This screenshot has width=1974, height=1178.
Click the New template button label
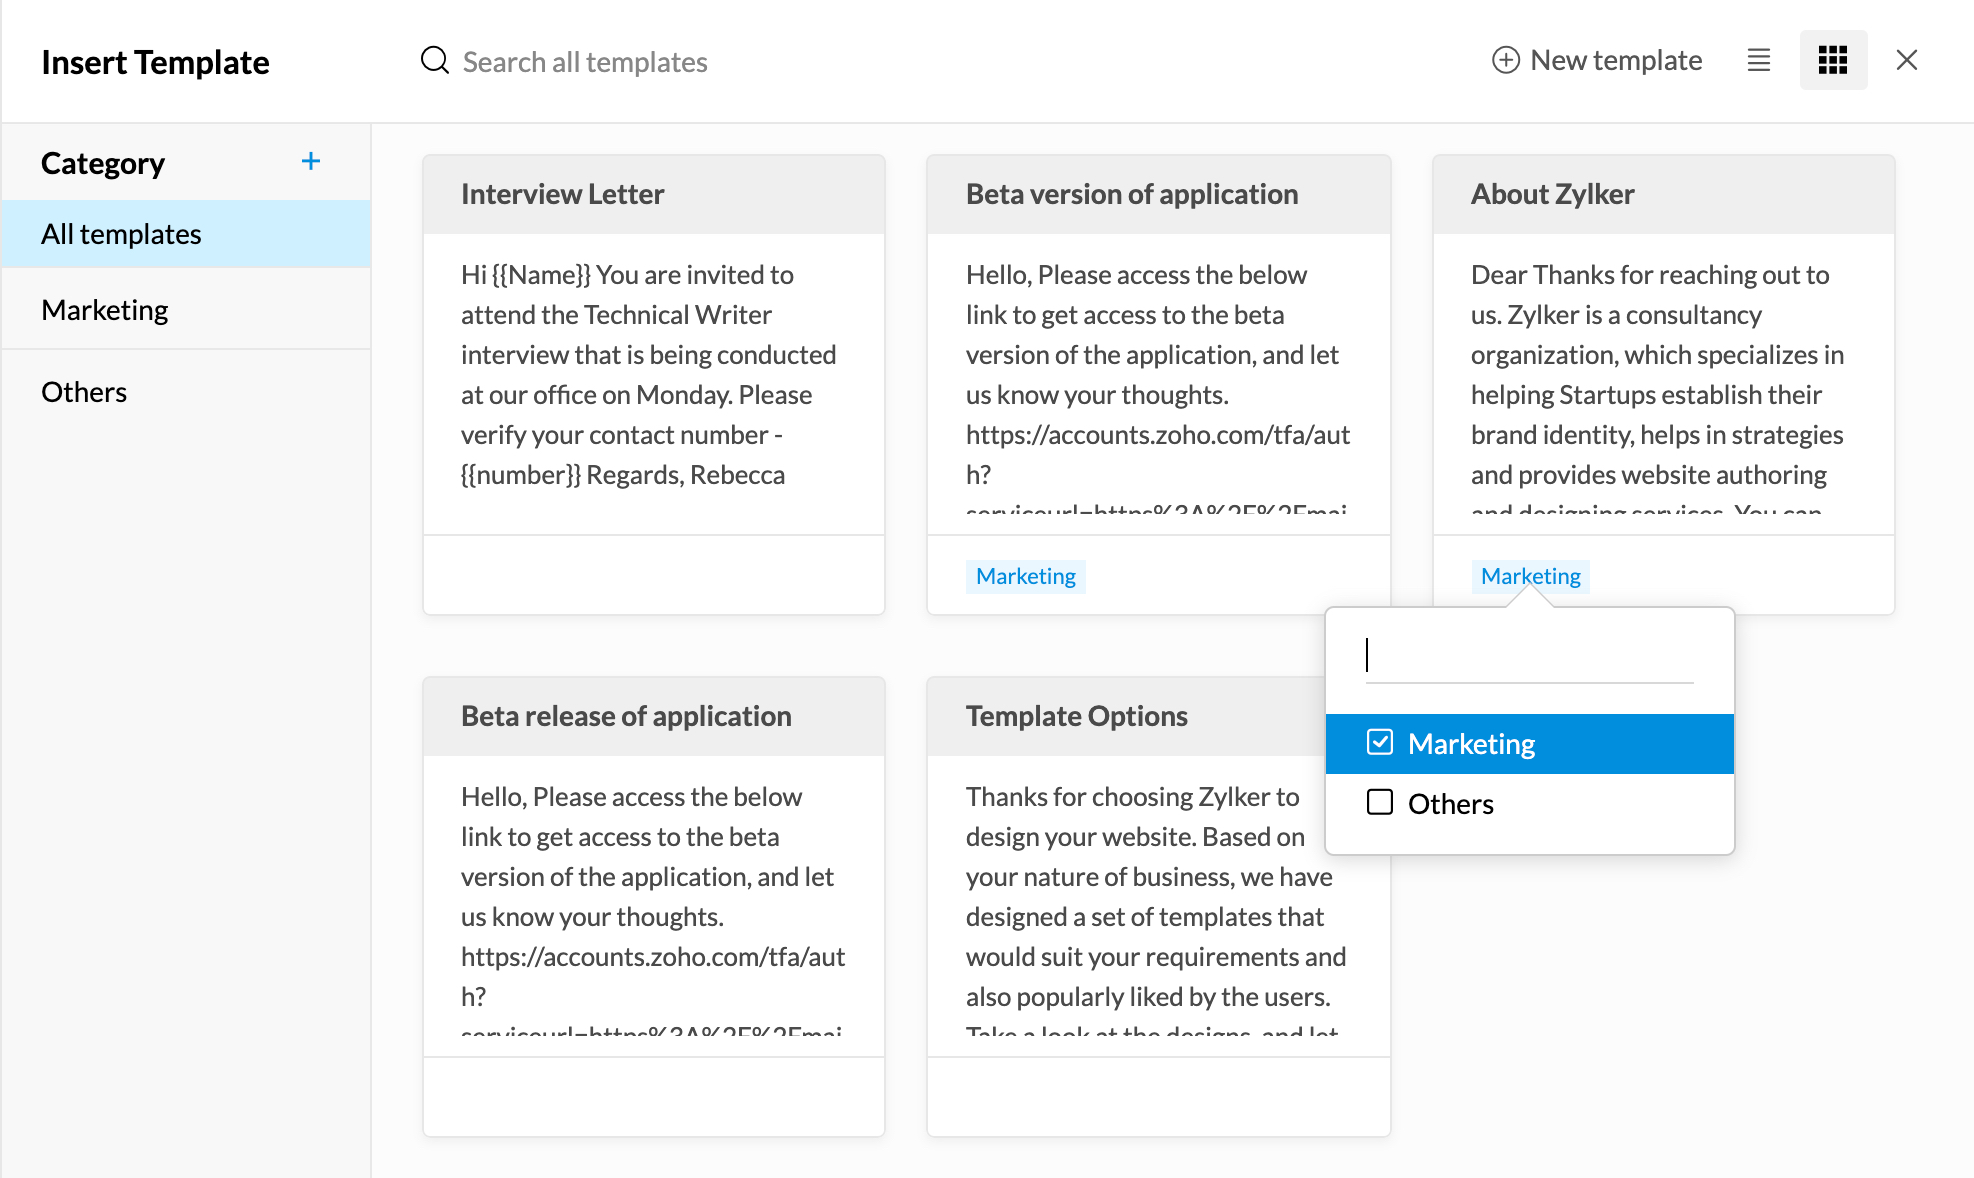click(1616, 60)
